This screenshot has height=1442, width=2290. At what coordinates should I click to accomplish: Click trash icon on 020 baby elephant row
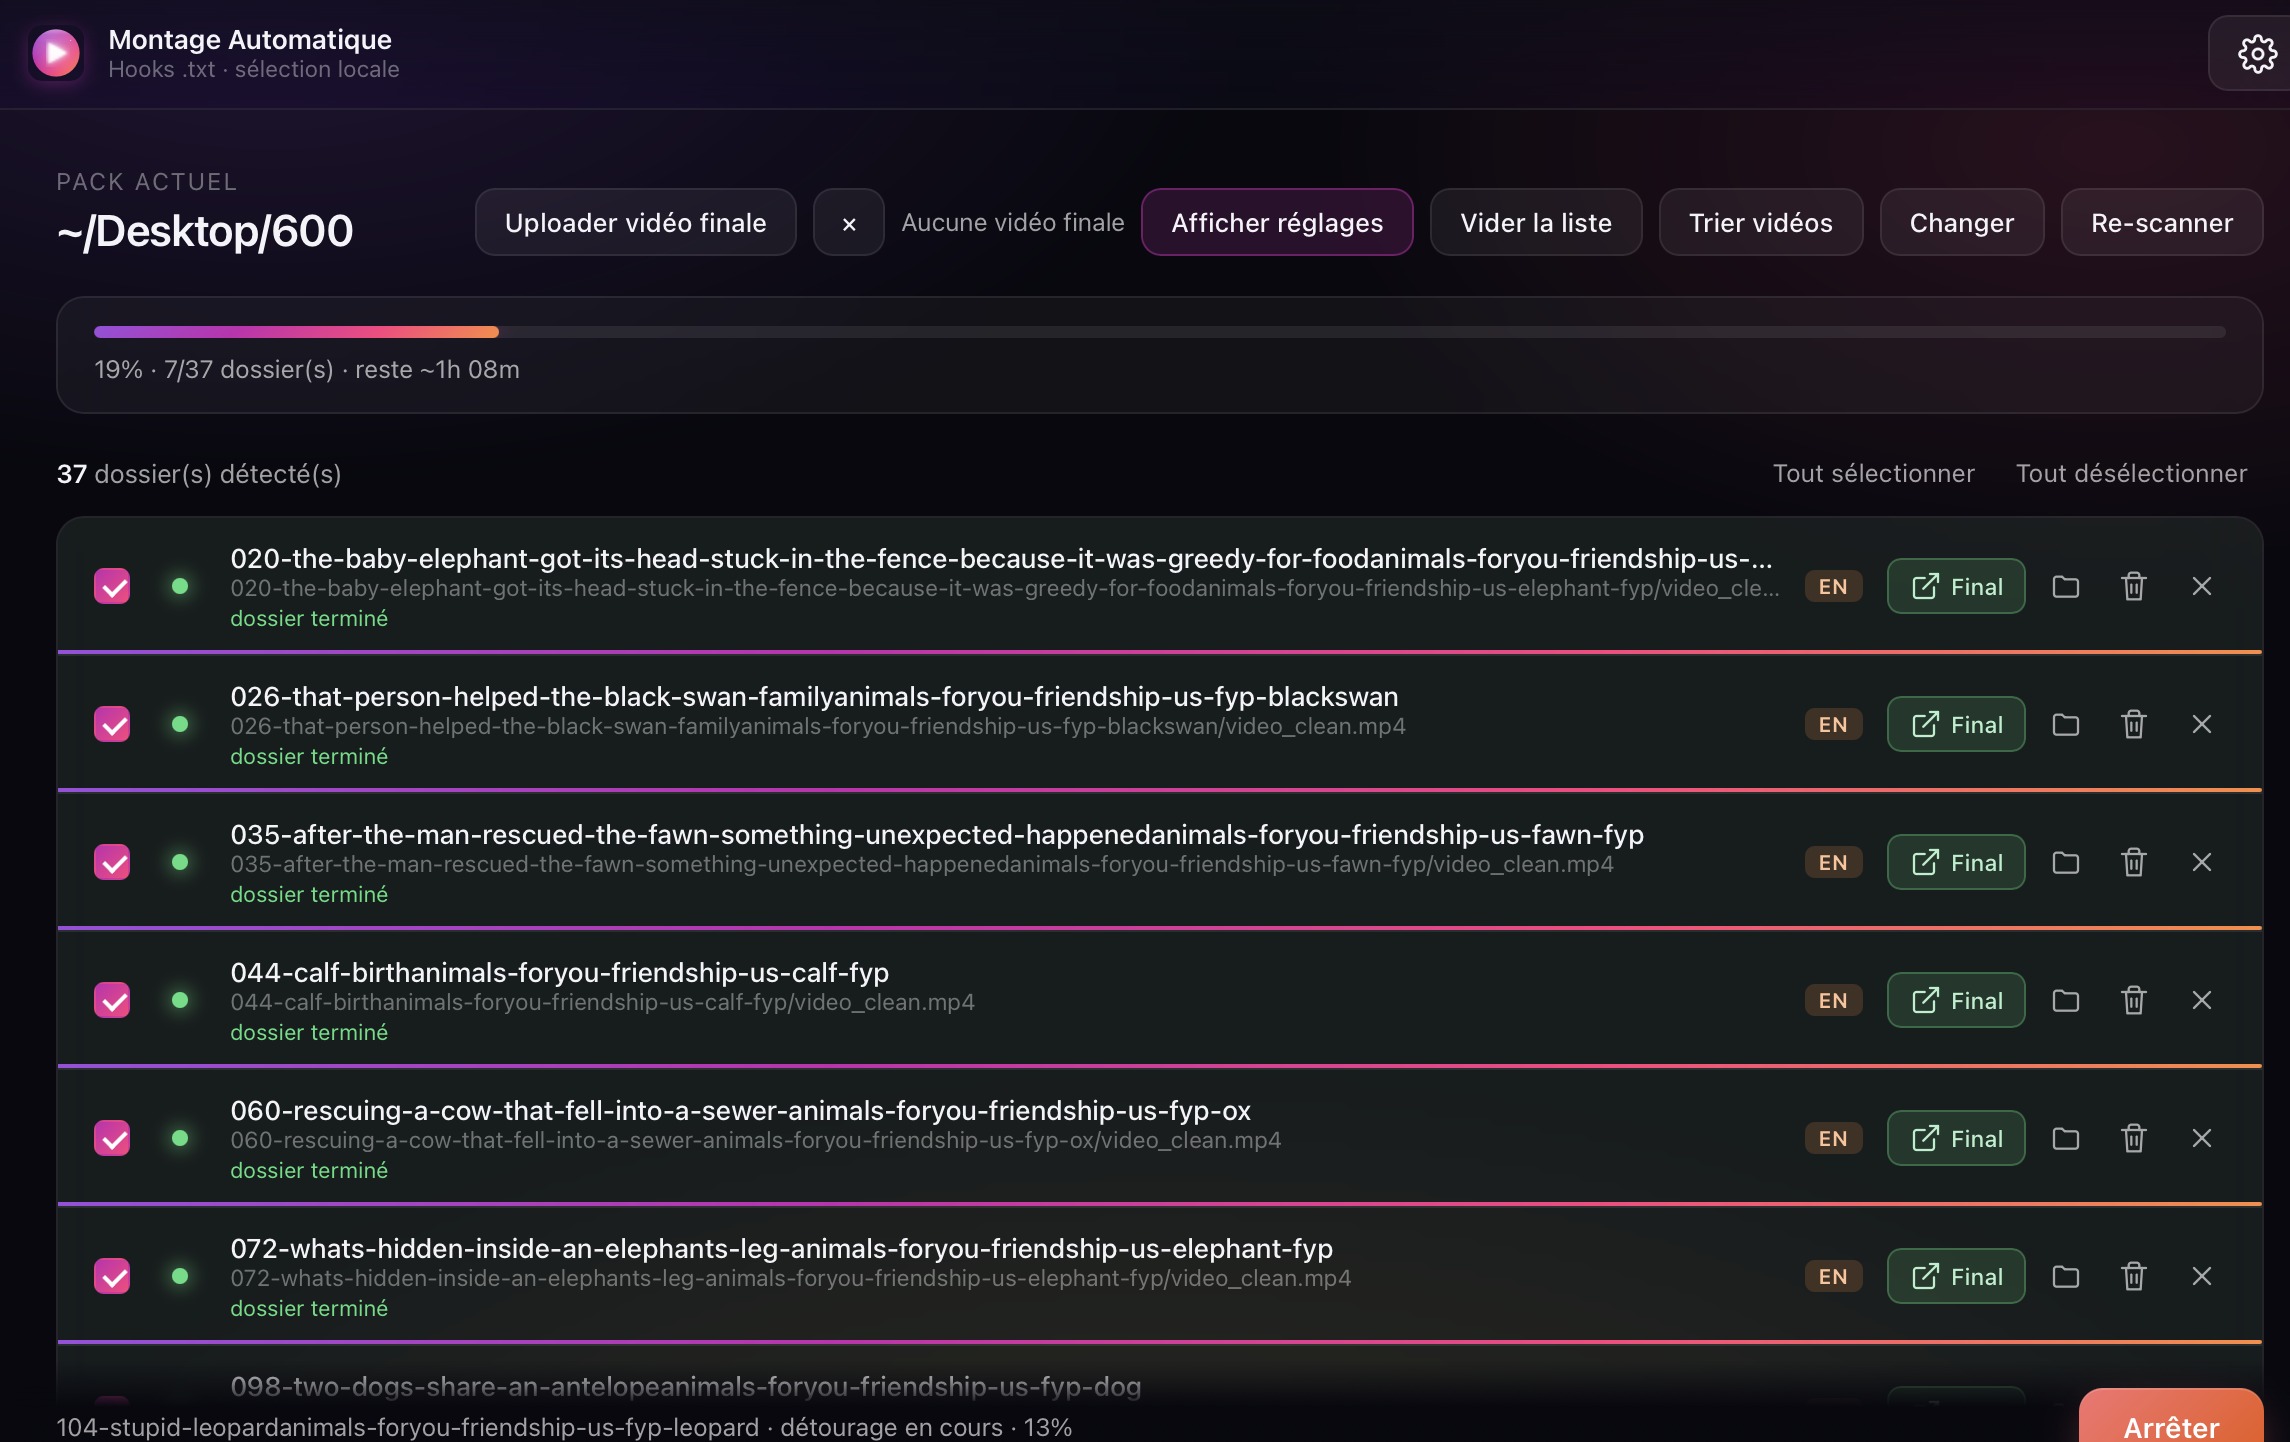pos(2134,586)
